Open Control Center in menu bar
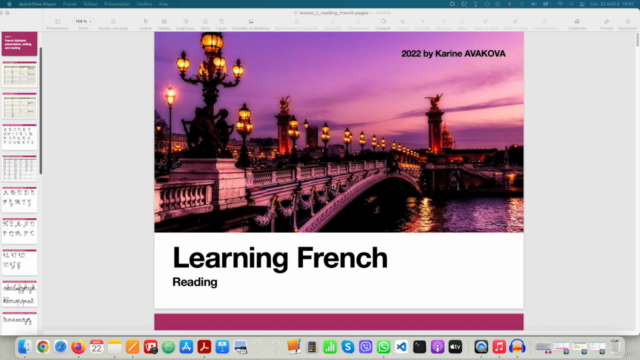The width and height of the screenshot is (640, 360). pyautogui.click(x=582, y=4)
